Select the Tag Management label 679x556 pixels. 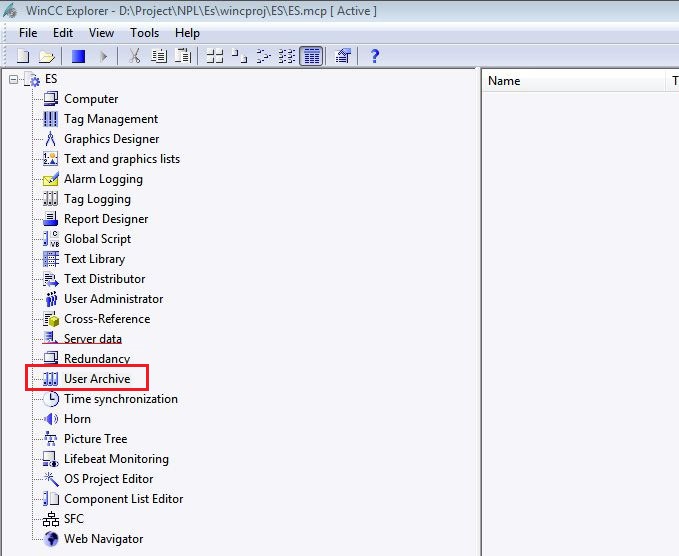(x=111, y=119)
